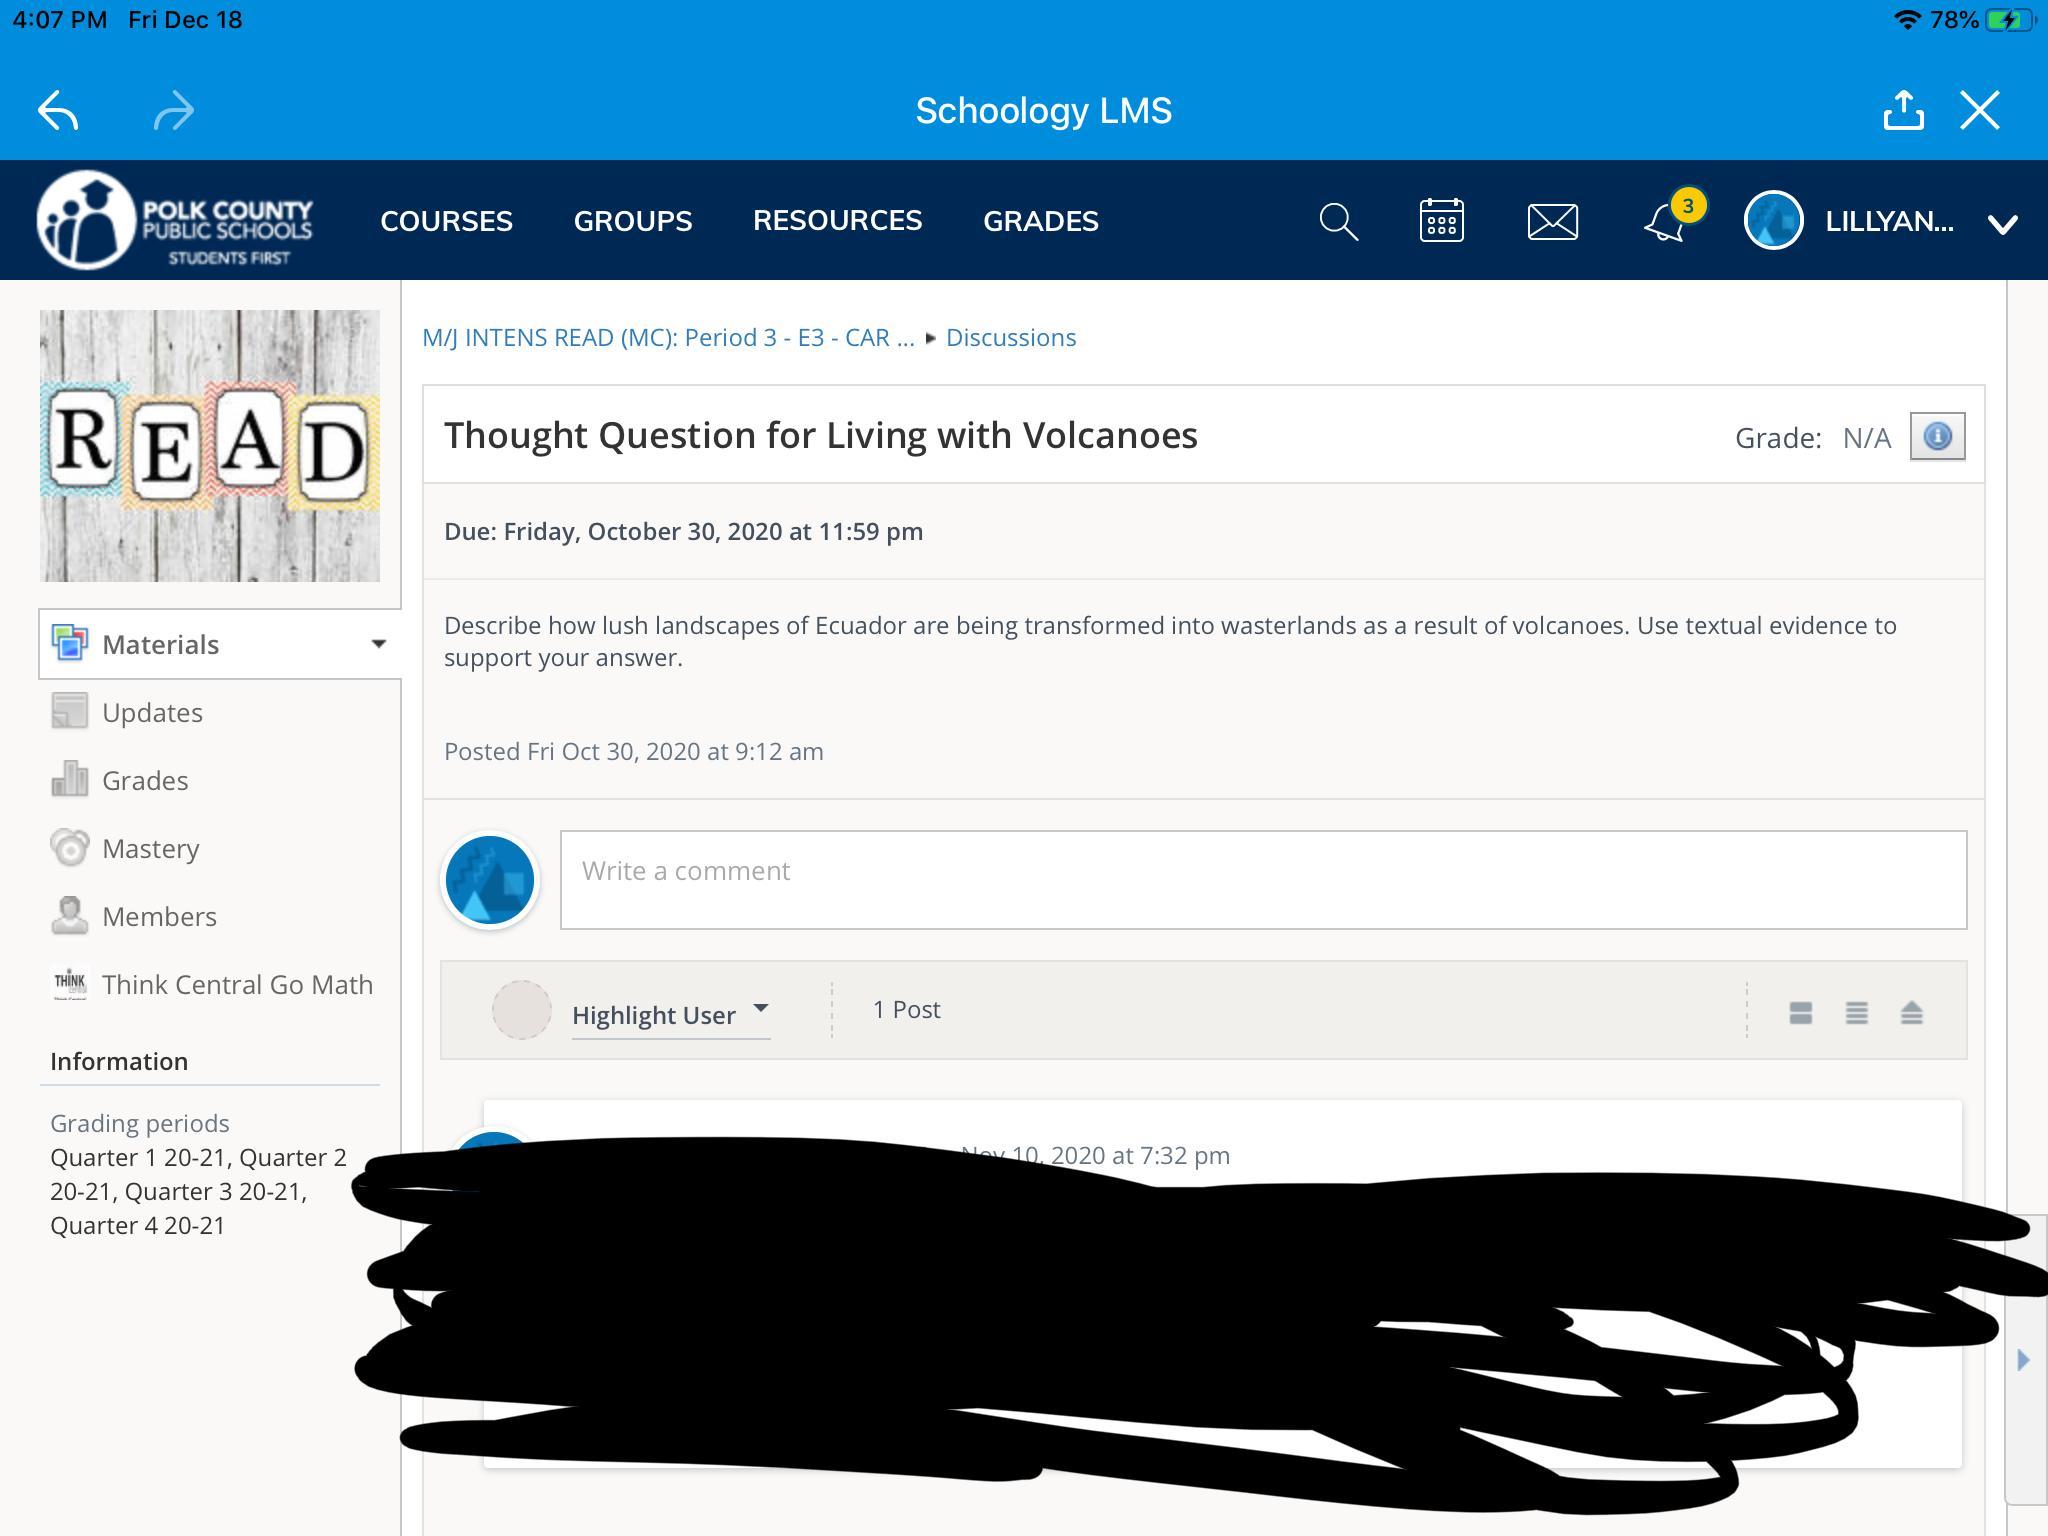Open notifications bell with badge 3
This screenshot has width=2048, height=1536.
pyautogui.click(x=1666, y=221)
